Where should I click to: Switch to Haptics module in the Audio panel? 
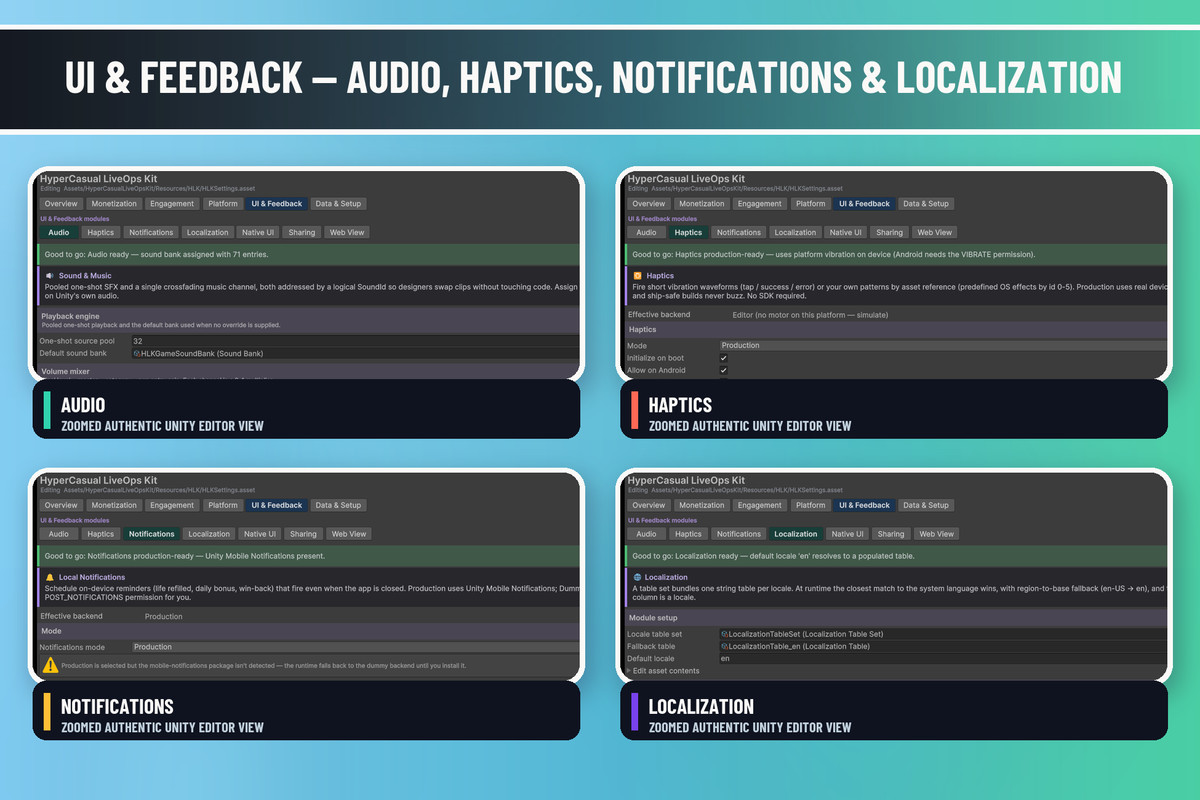[101, 232]
